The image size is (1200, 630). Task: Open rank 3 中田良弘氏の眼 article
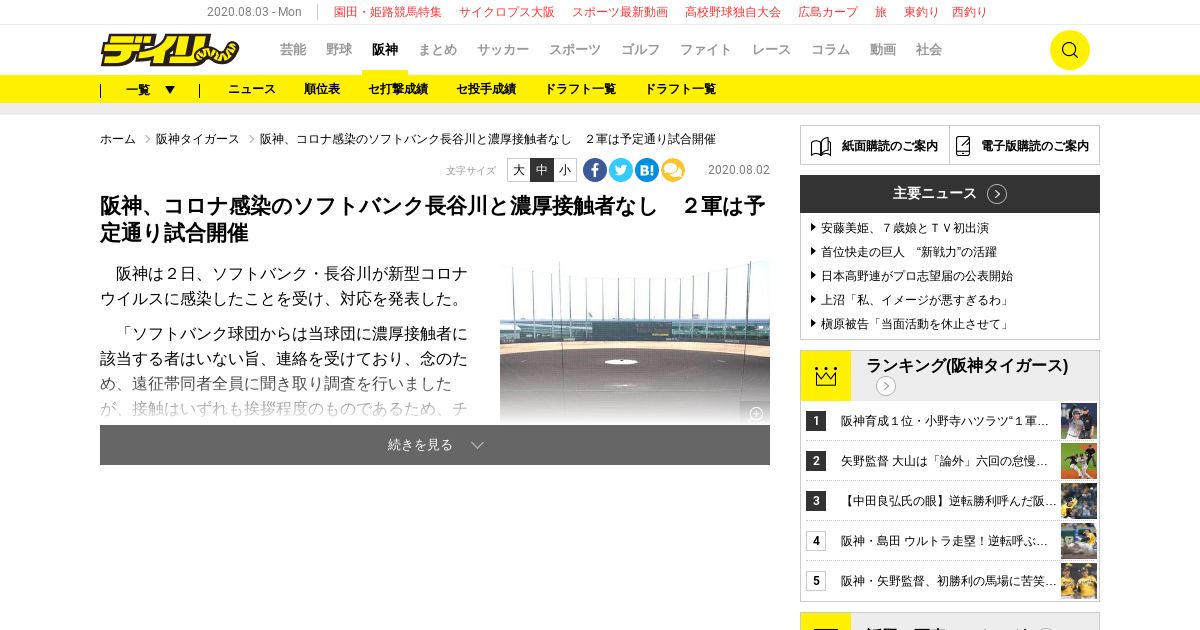coord(948,501)
